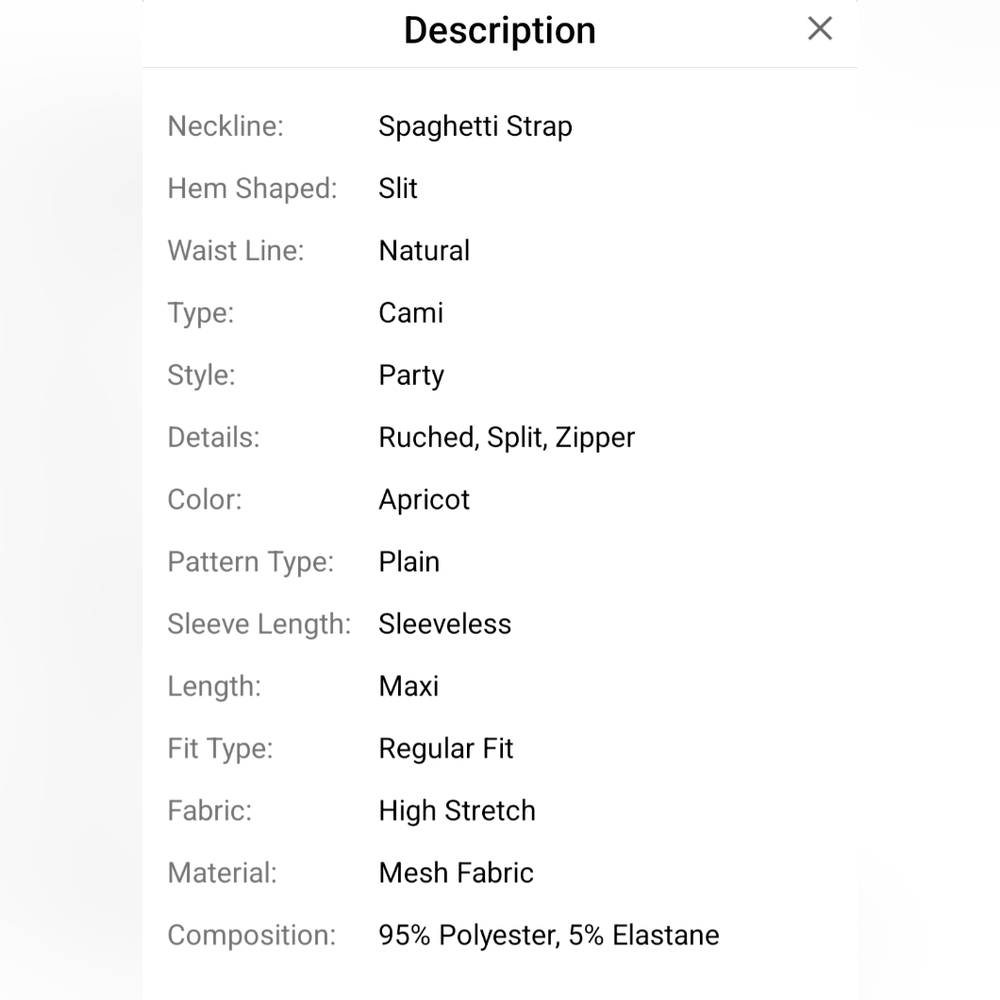Click the Mesh Fabric material value

[x=456, y=873]
